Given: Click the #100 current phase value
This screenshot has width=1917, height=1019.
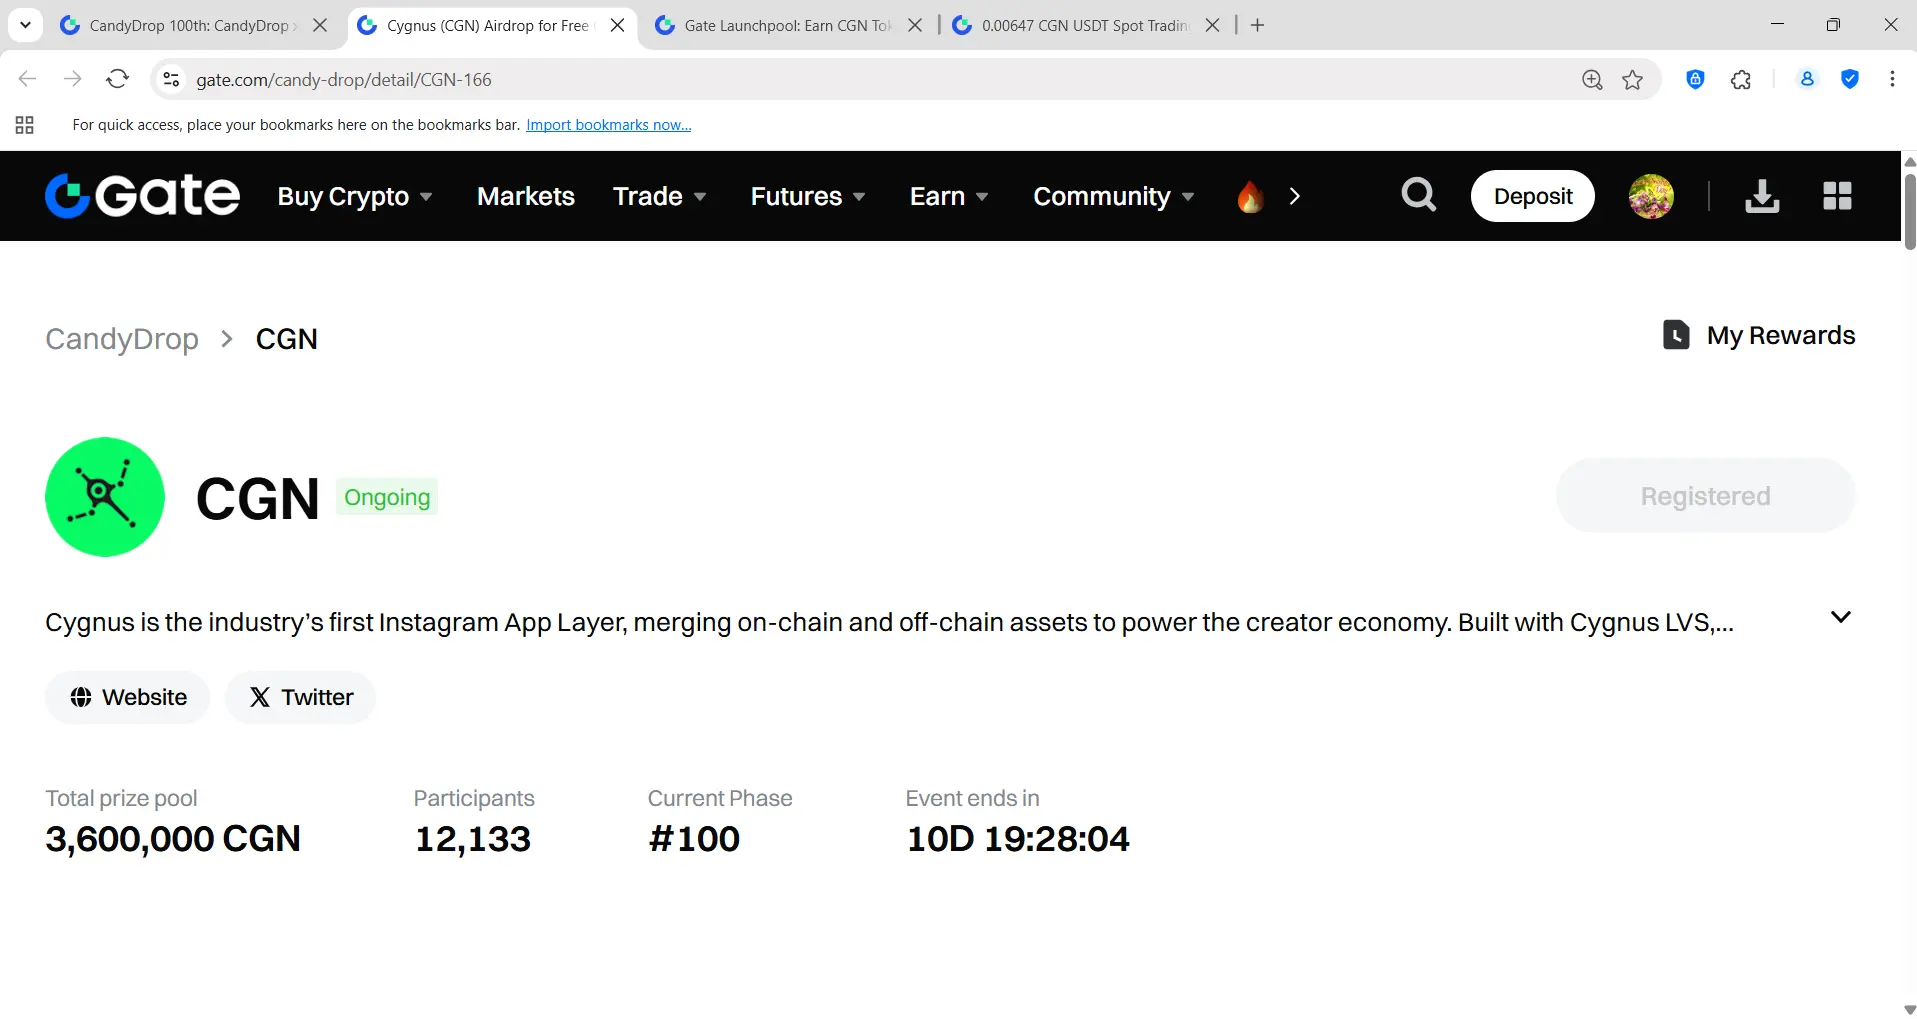Looking at the screenshot, I should click(x=694, y=839).
